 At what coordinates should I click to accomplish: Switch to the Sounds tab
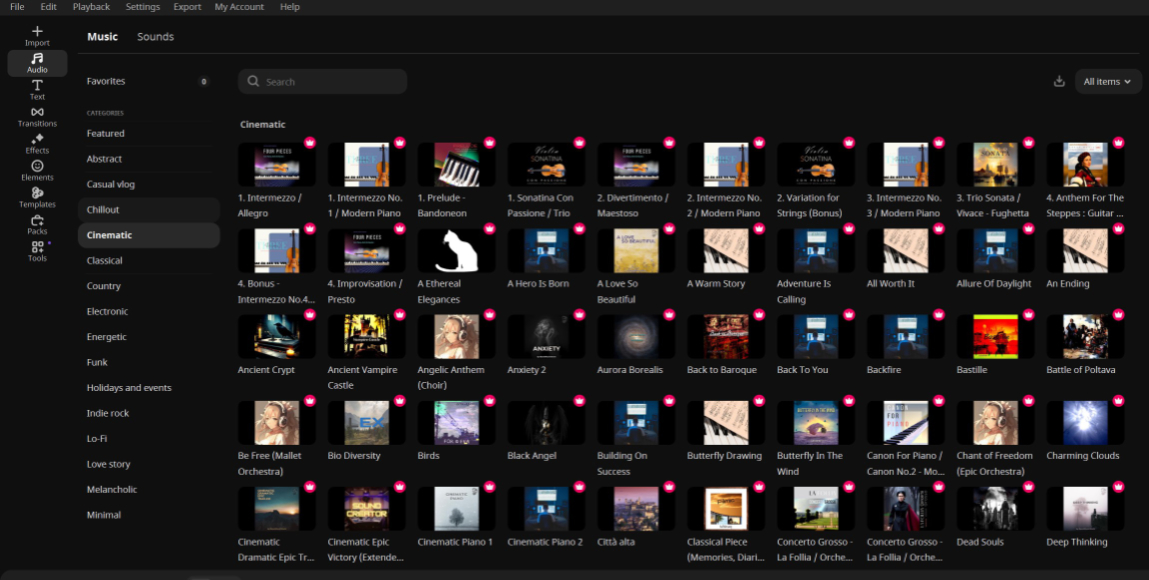point(155,37)
